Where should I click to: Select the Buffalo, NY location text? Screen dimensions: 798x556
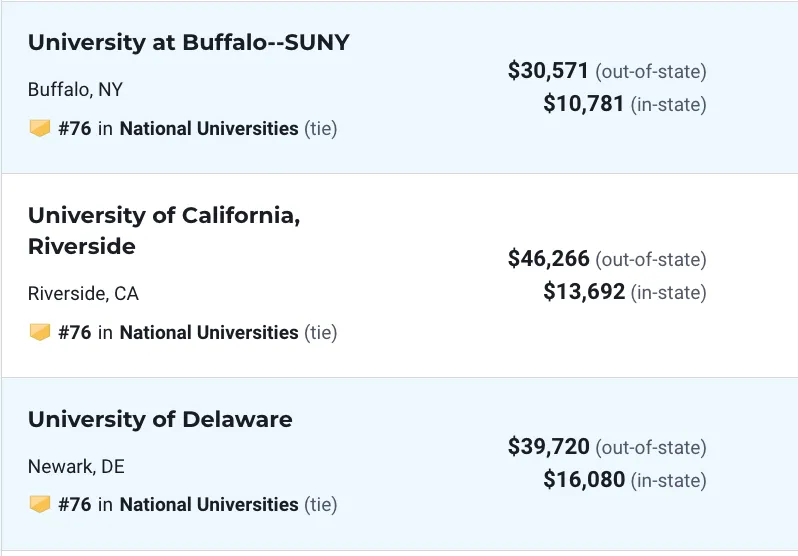click(x=75, y=90)
